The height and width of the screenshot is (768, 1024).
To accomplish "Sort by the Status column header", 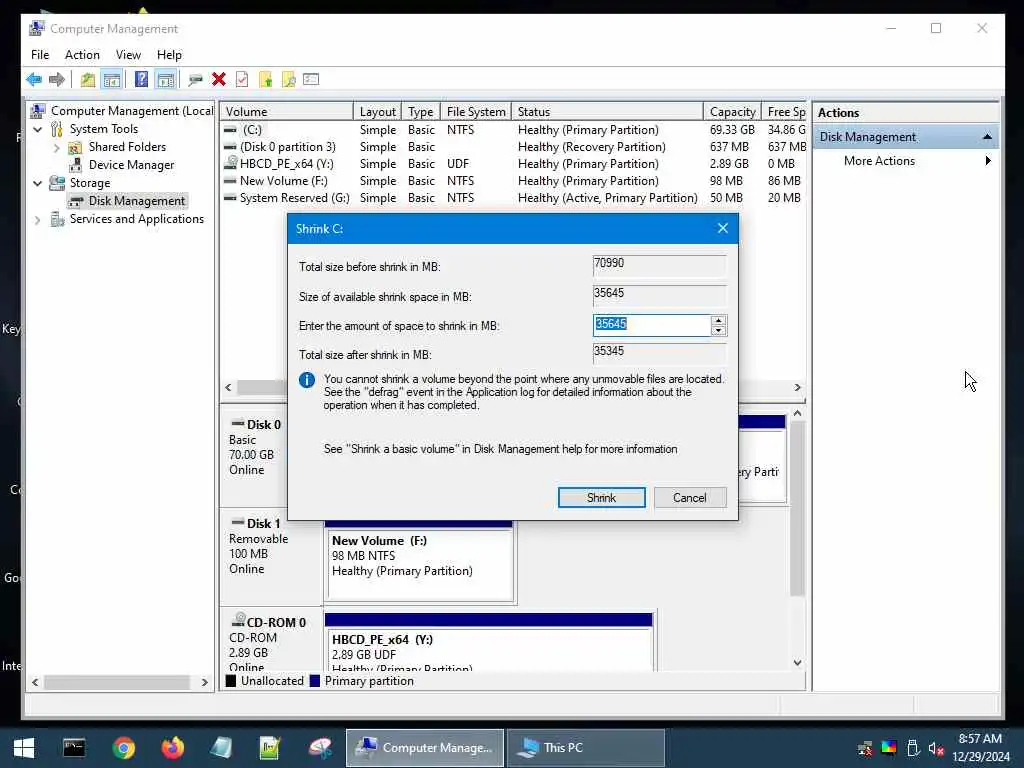I will point(607,112).
